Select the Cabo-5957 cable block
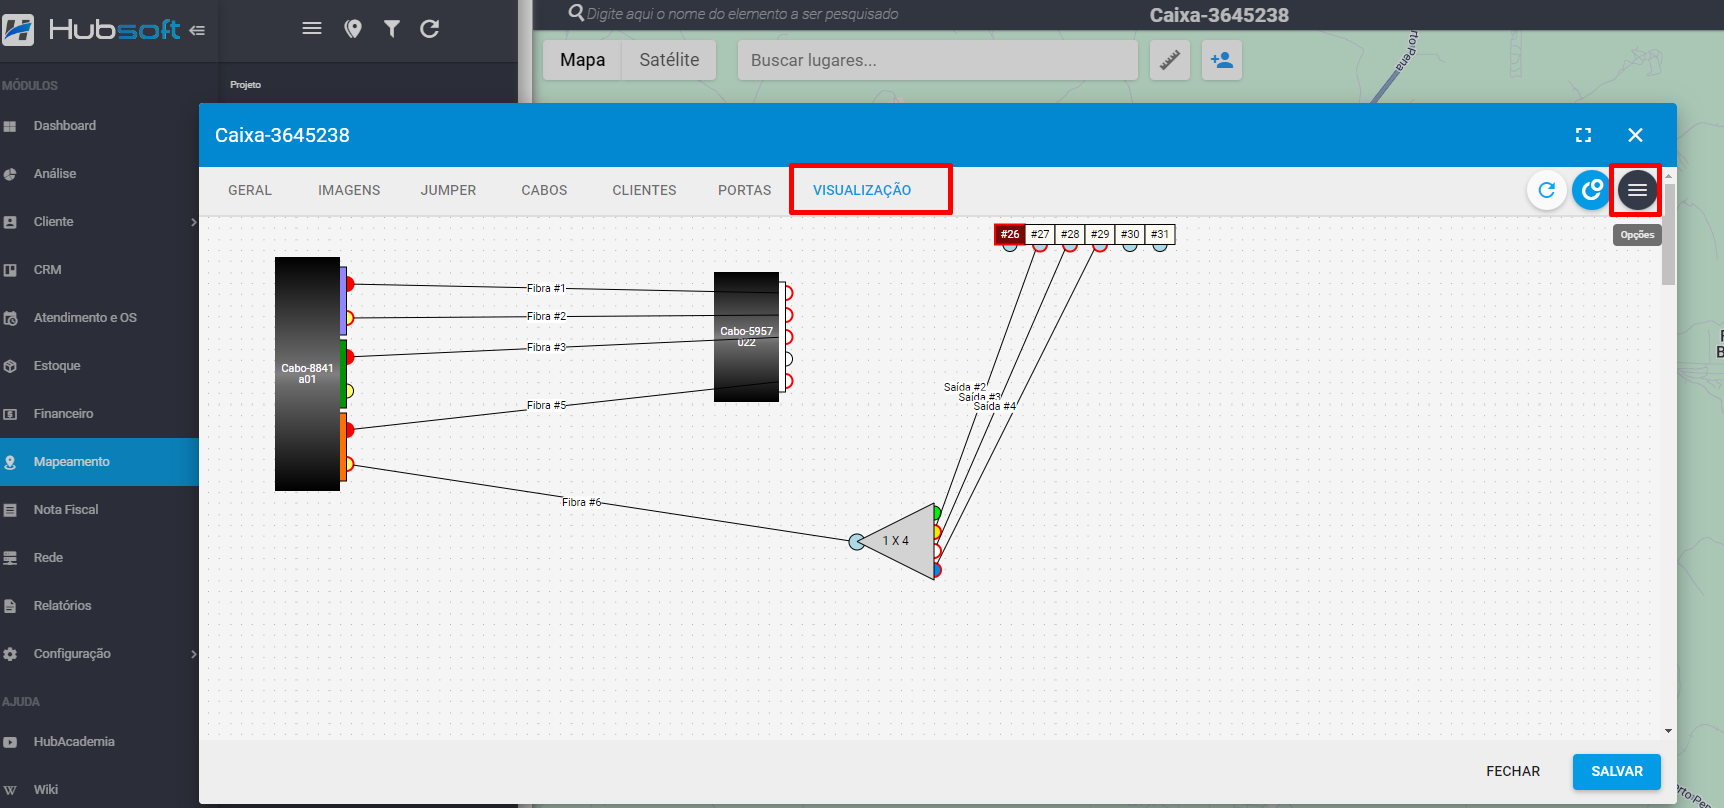 click(x=746, y=337)
